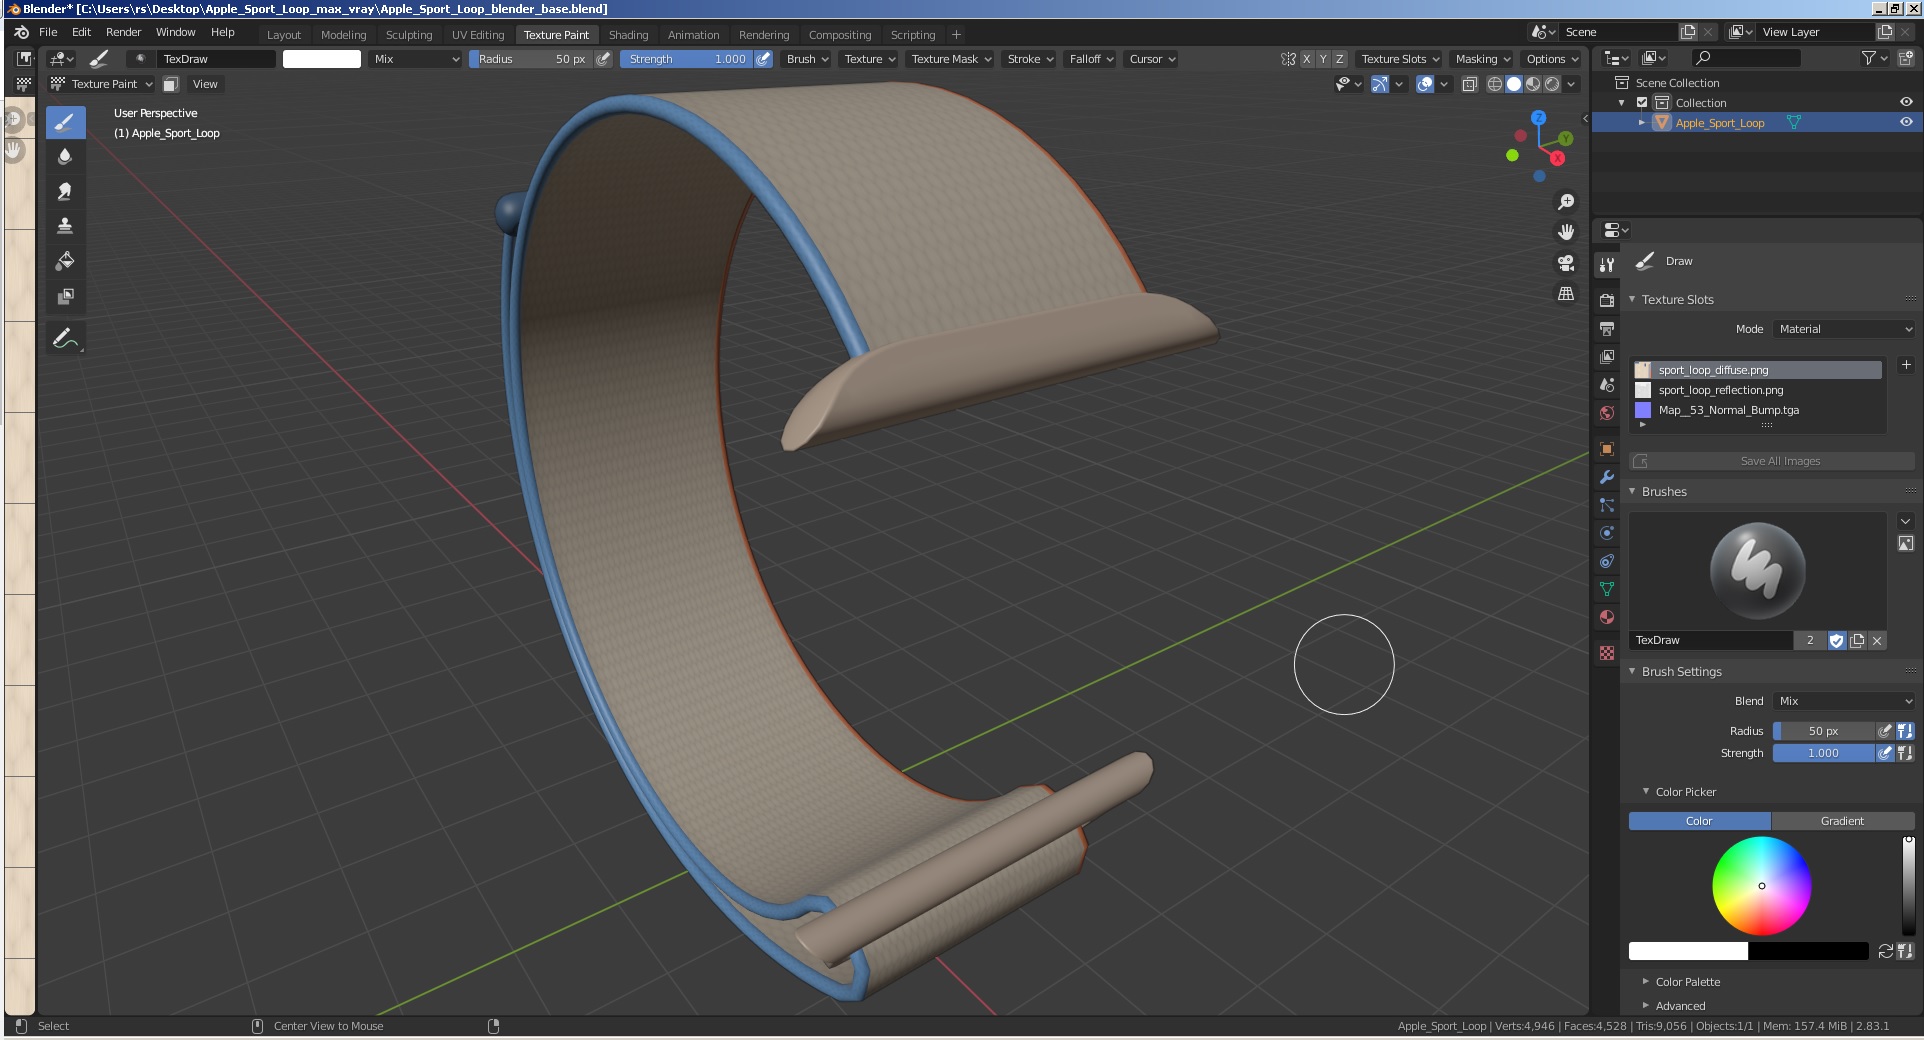Screen dimensions: 1924x1040
Task: Click the Strength slider in Brush Settings
Action: point(1823,753)
